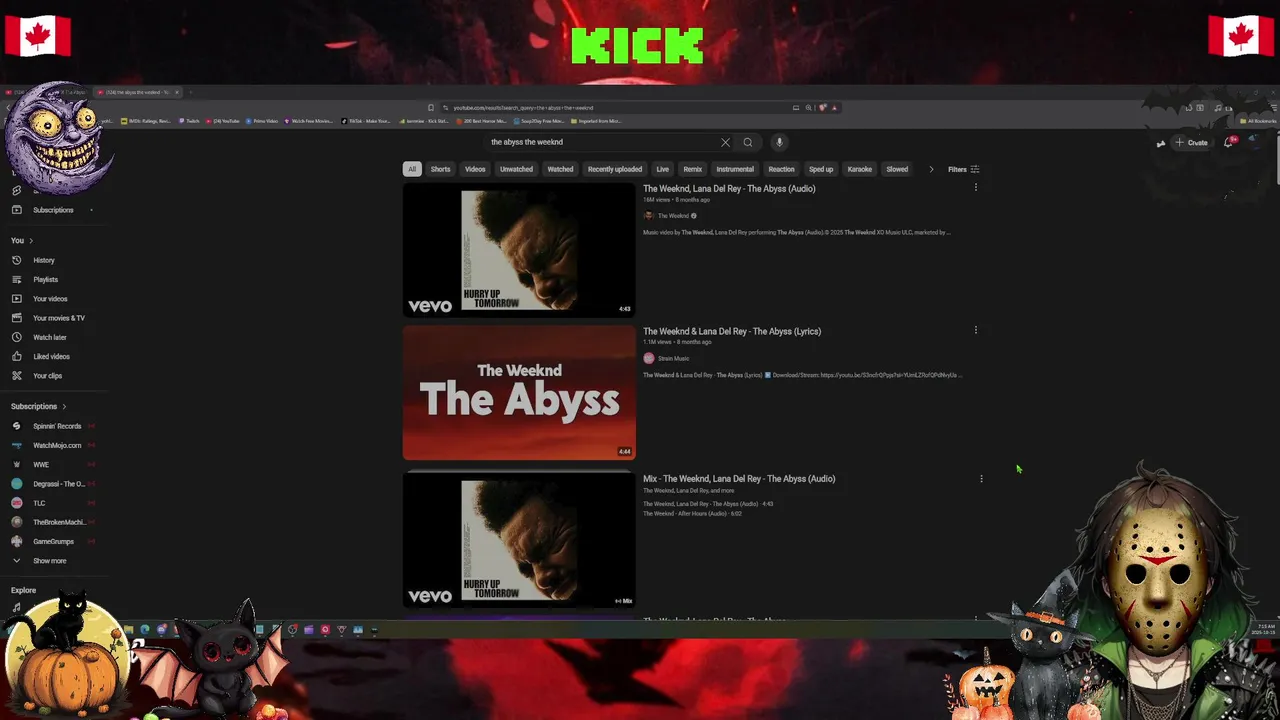Click the search magnifier button
The image size is (1280, 720).
[747, 142]
